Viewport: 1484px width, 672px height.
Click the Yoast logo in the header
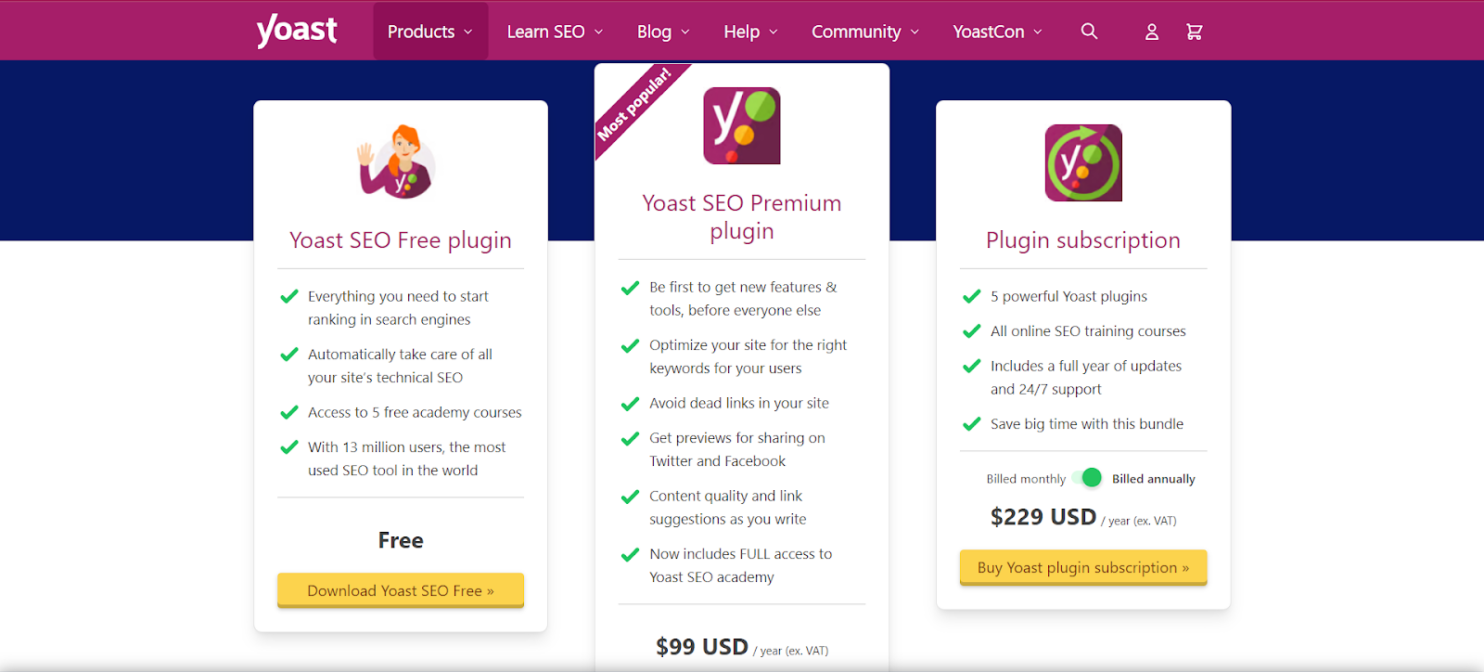296,30
